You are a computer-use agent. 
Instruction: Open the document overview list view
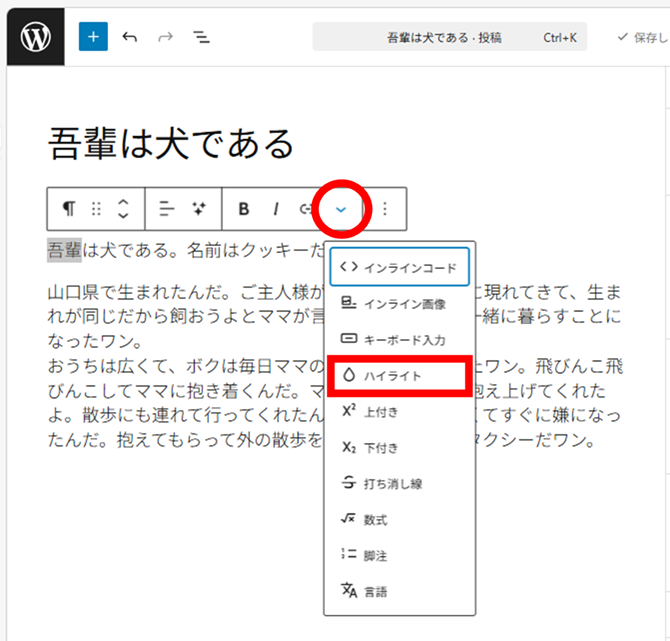pyautogui.click(x=202, y=37)
